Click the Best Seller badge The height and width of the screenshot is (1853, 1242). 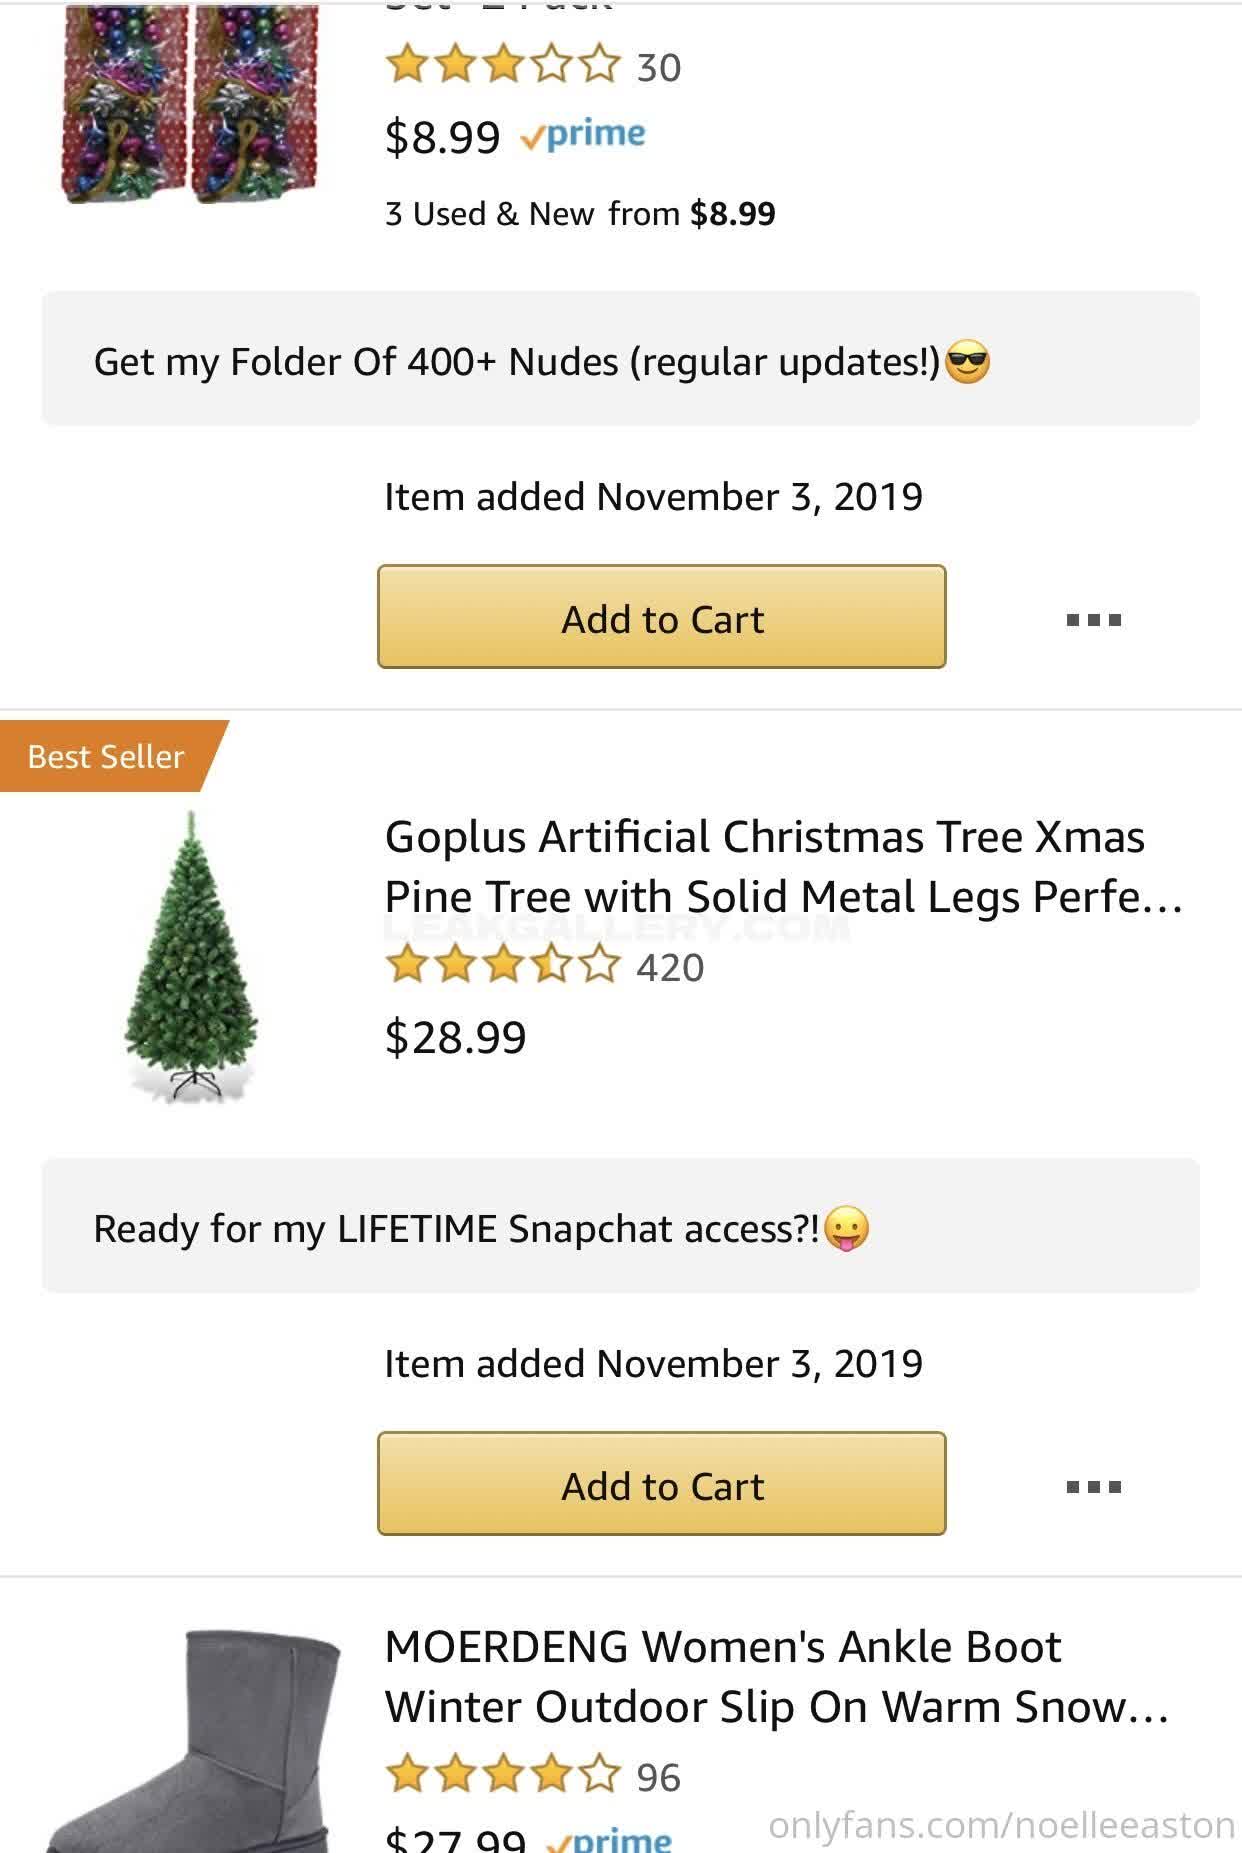click(106, 756)
